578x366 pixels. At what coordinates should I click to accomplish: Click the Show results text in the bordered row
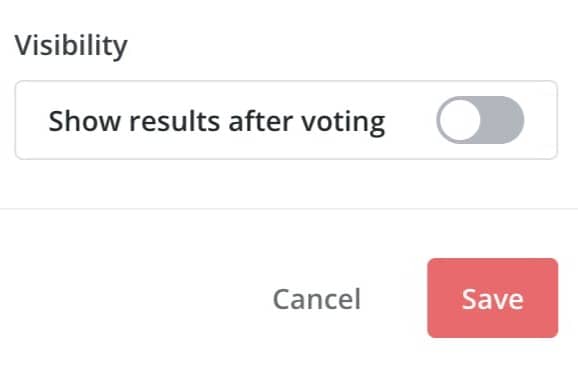[134, 121]
